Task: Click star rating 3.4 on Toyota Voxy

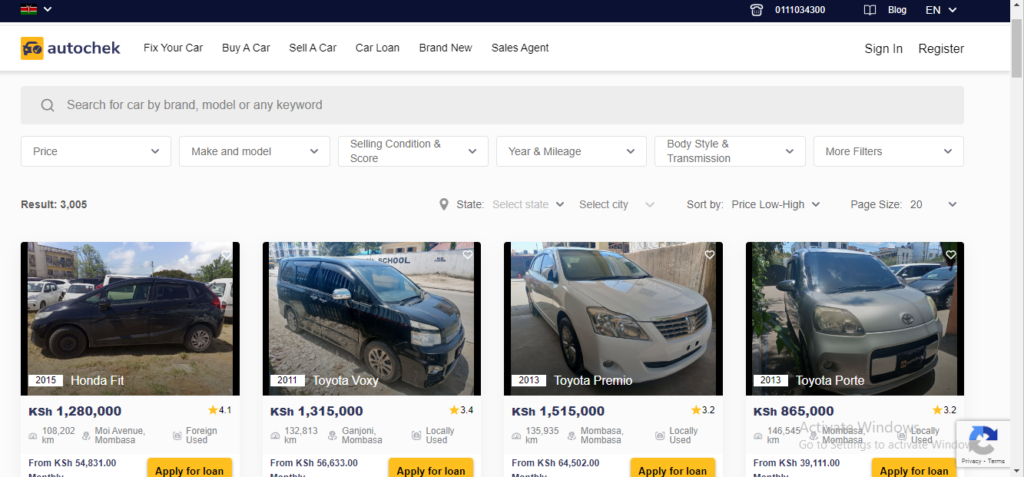Action: 461,410
